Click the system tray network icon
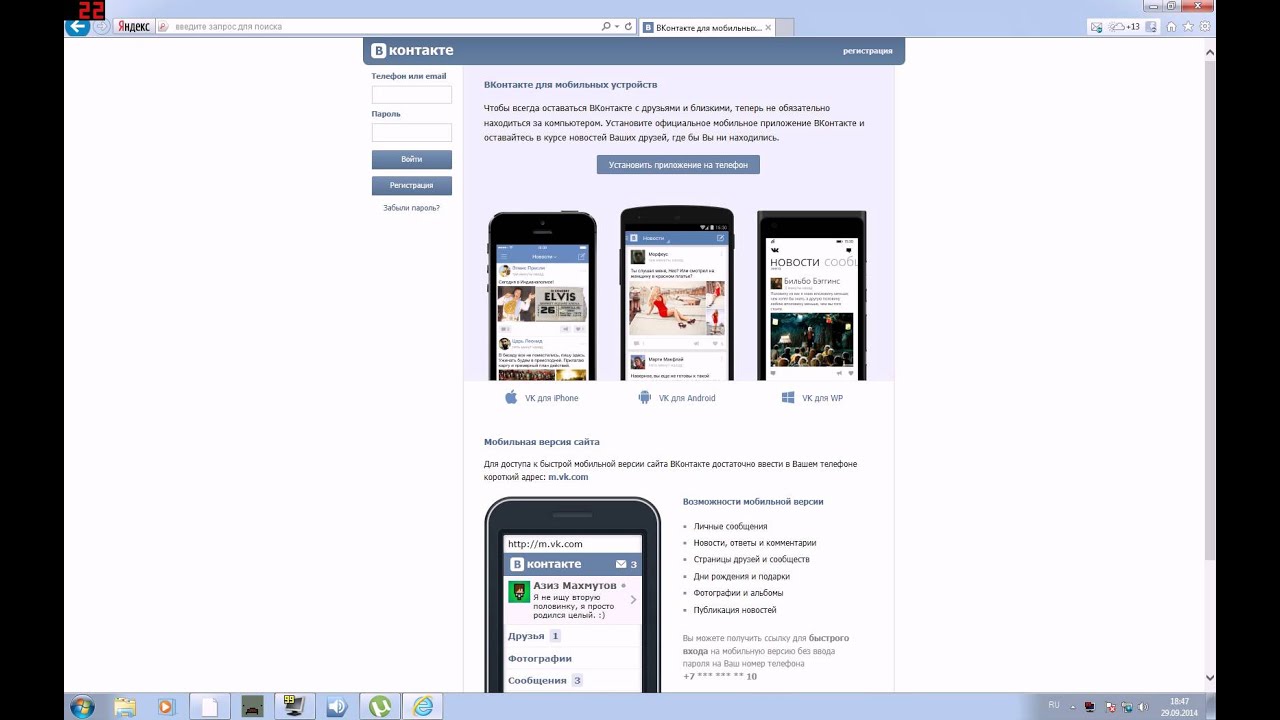 (1128, 707)
